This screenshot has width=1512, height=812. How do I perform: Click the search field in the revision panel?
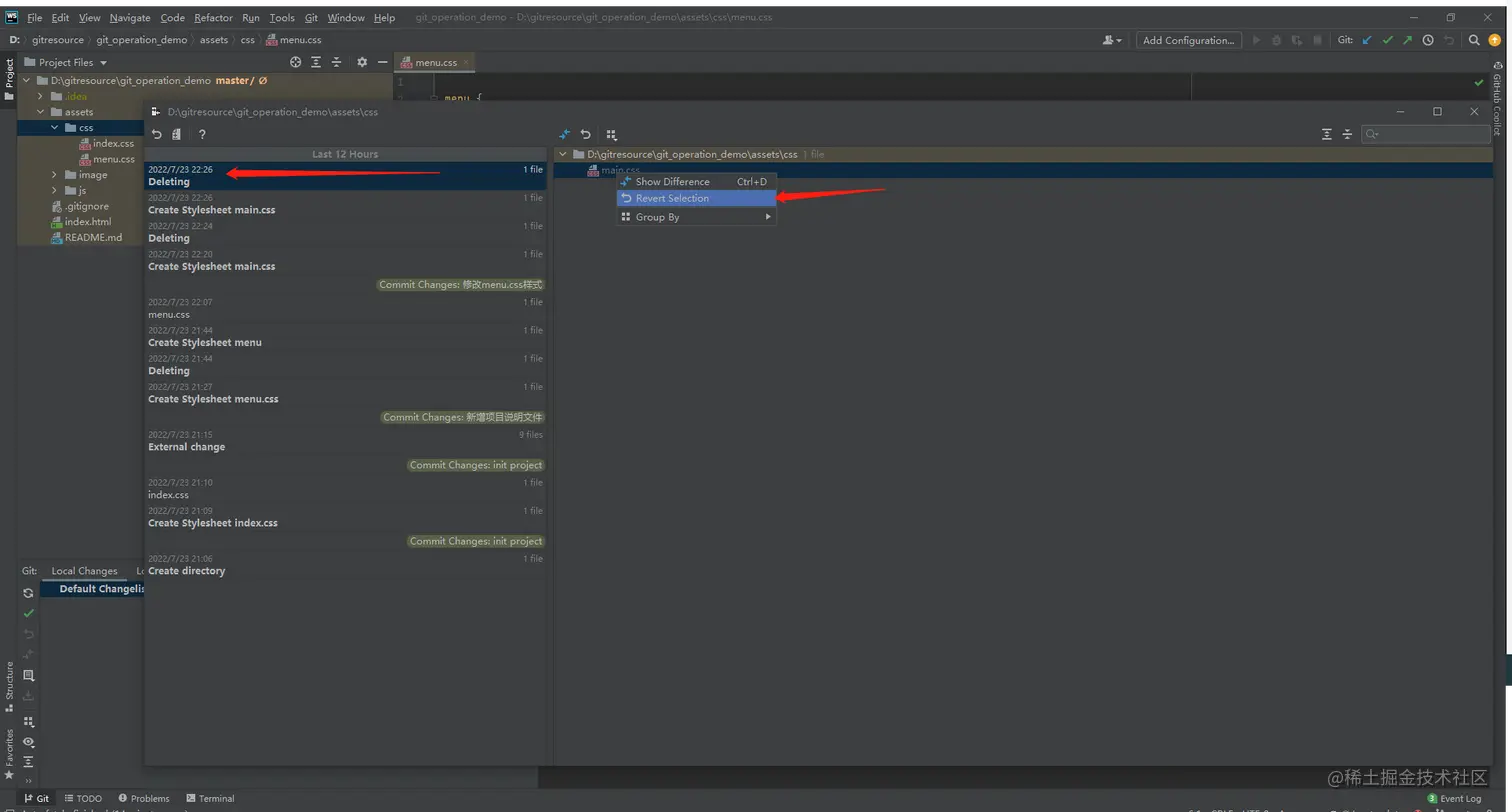(1425, 134)
